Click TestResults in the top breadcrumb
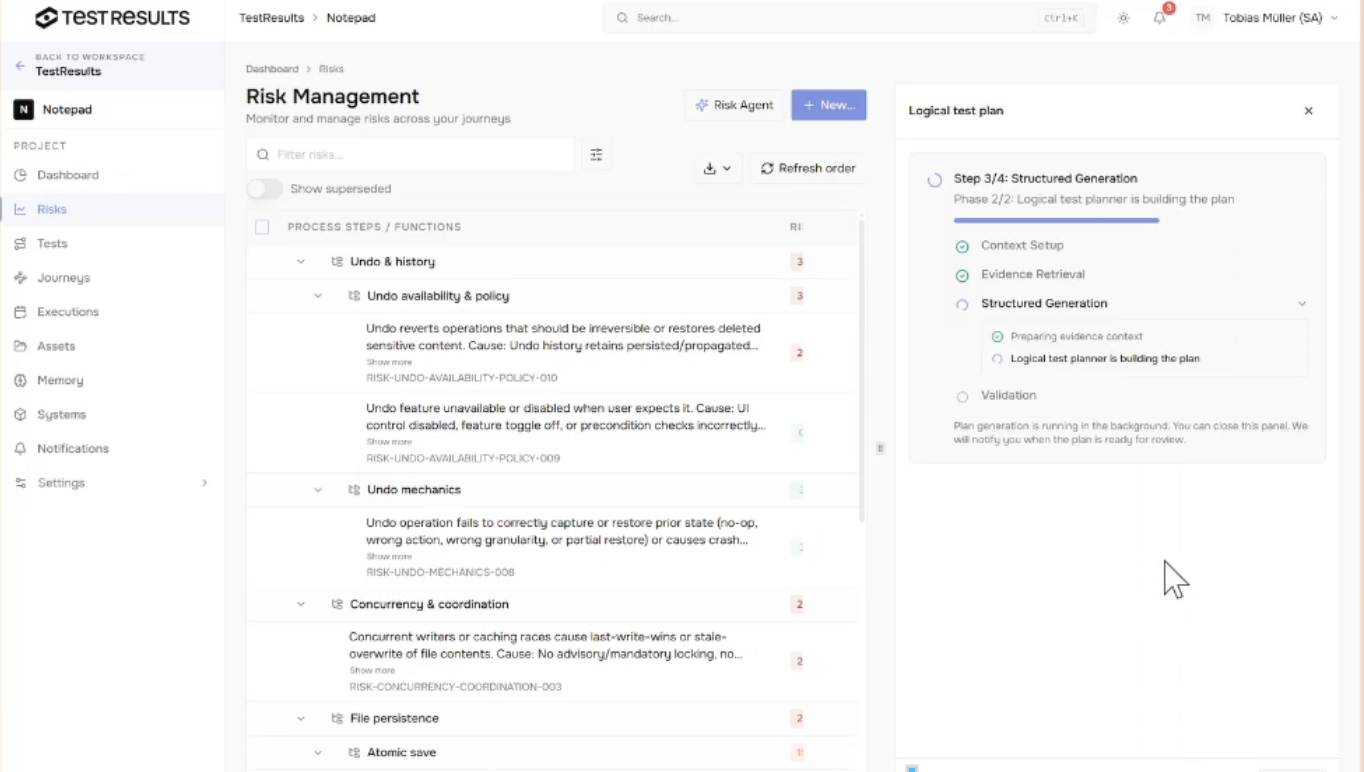 [272, 18]
